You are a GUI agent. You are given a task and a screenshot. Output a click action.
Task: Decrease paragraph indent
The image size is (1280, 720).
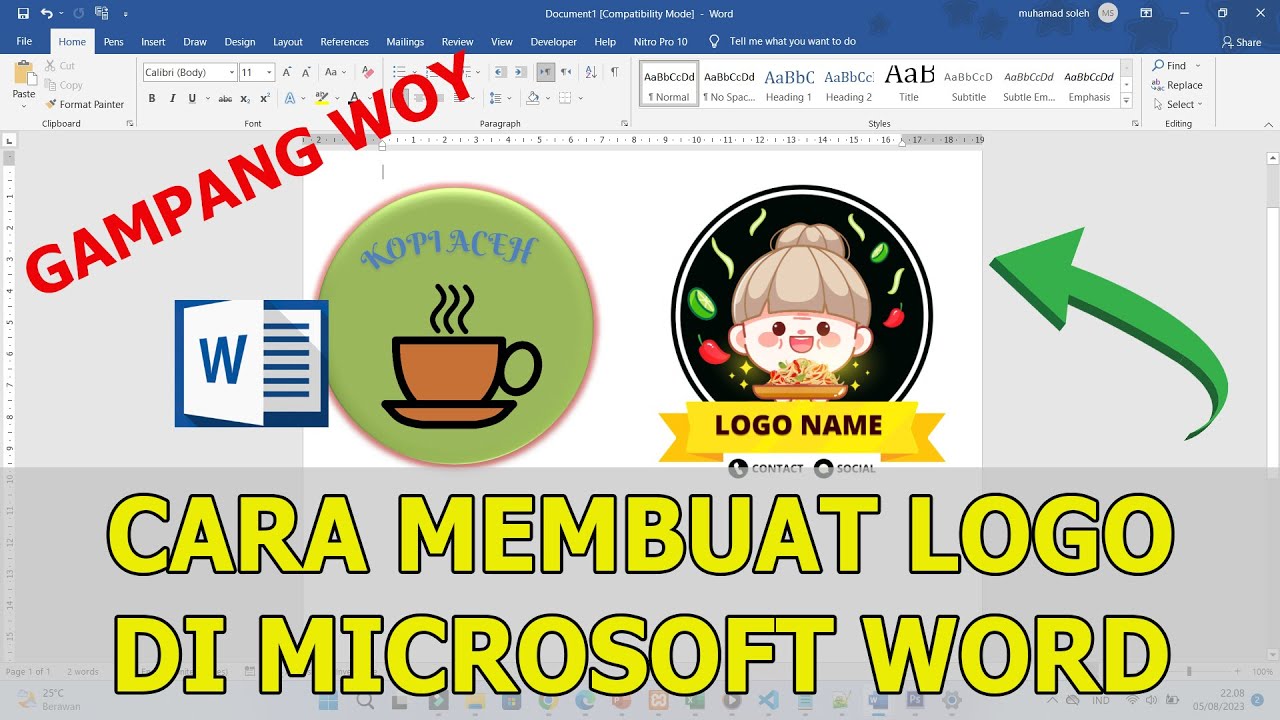500,72
